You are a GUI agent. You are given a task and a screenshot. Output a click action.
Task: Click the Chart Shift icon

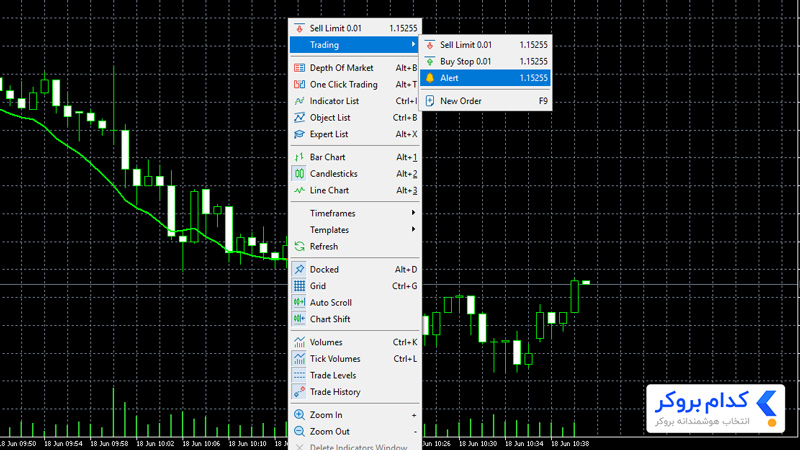299,319
